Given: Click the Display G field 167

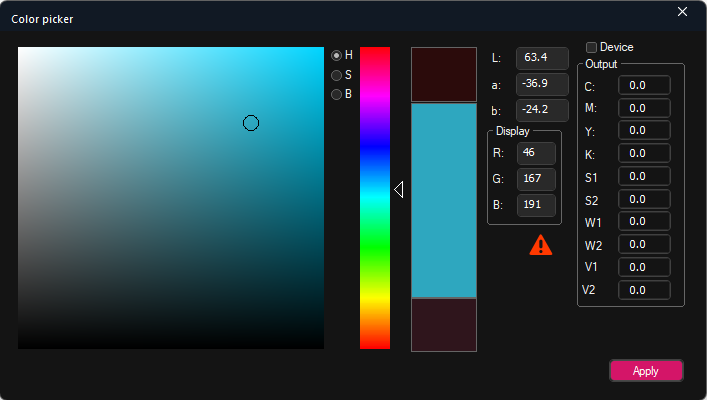Looking at the screenshot, I should coord(536,179).
